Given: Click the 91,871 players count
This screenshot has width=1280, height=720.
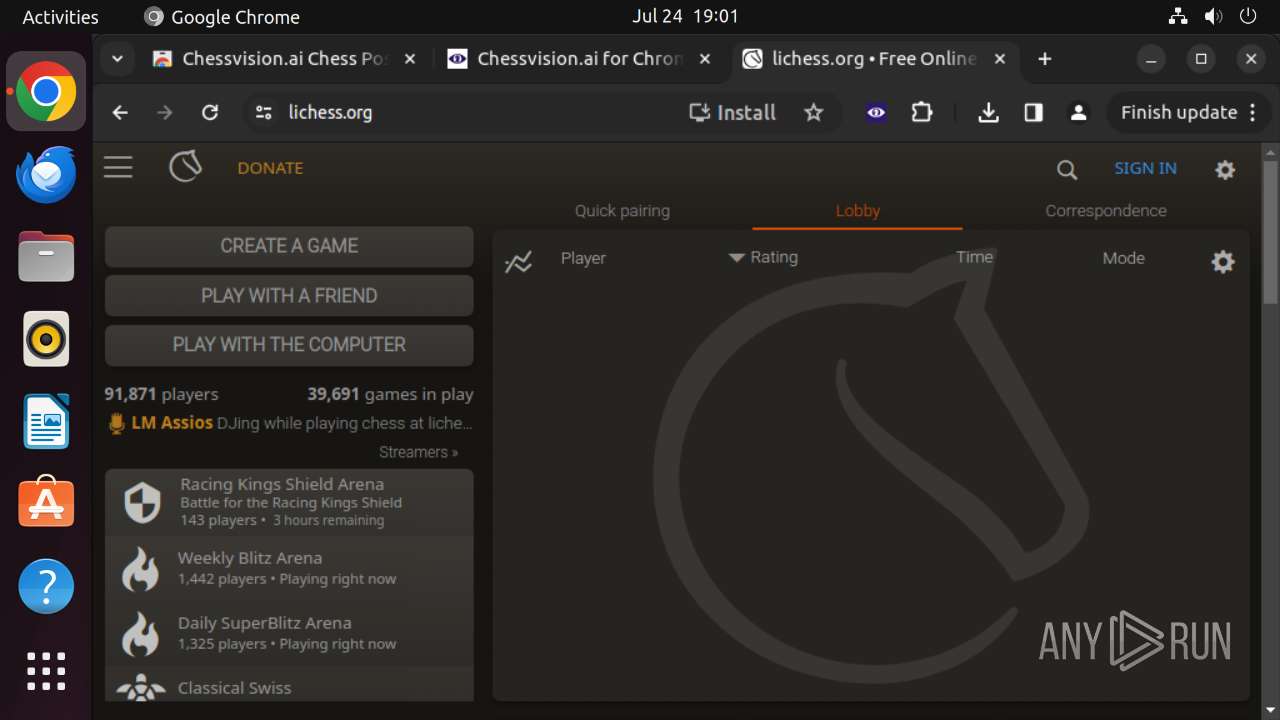Looking at the screenshot, I should tap(161, 394).
